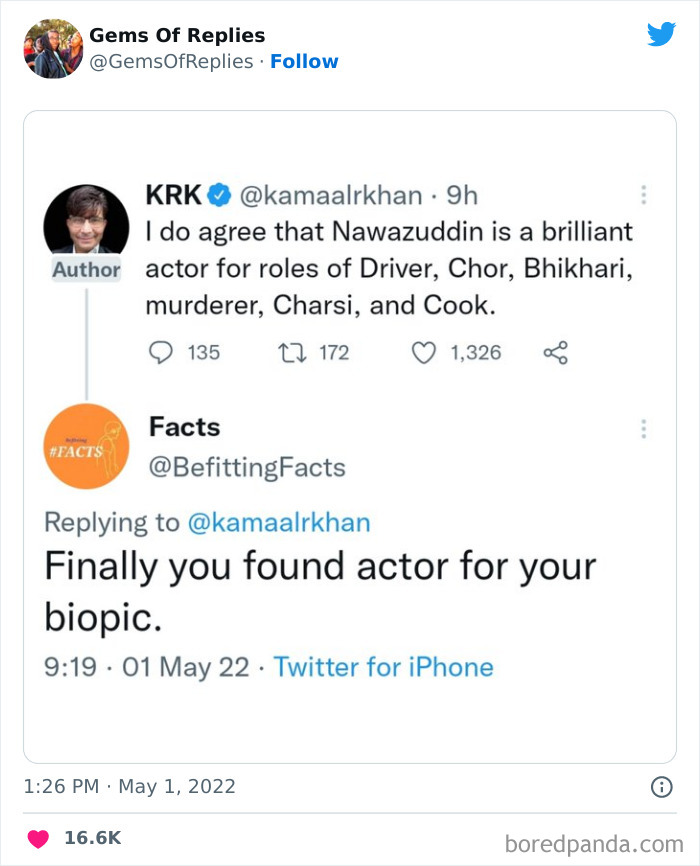Screen dimensions: 700x866
Task: Click the Facts profile avatar
Action: (x=86, y=446)
